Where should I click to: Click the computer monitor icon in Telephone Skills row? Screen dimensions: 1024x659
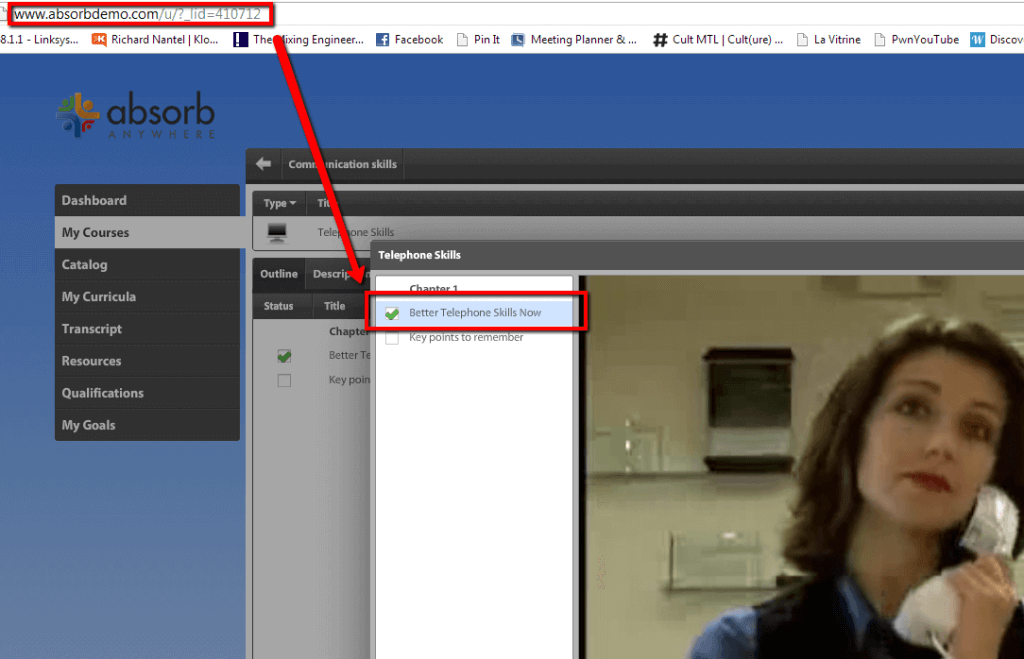coord(277,233)
